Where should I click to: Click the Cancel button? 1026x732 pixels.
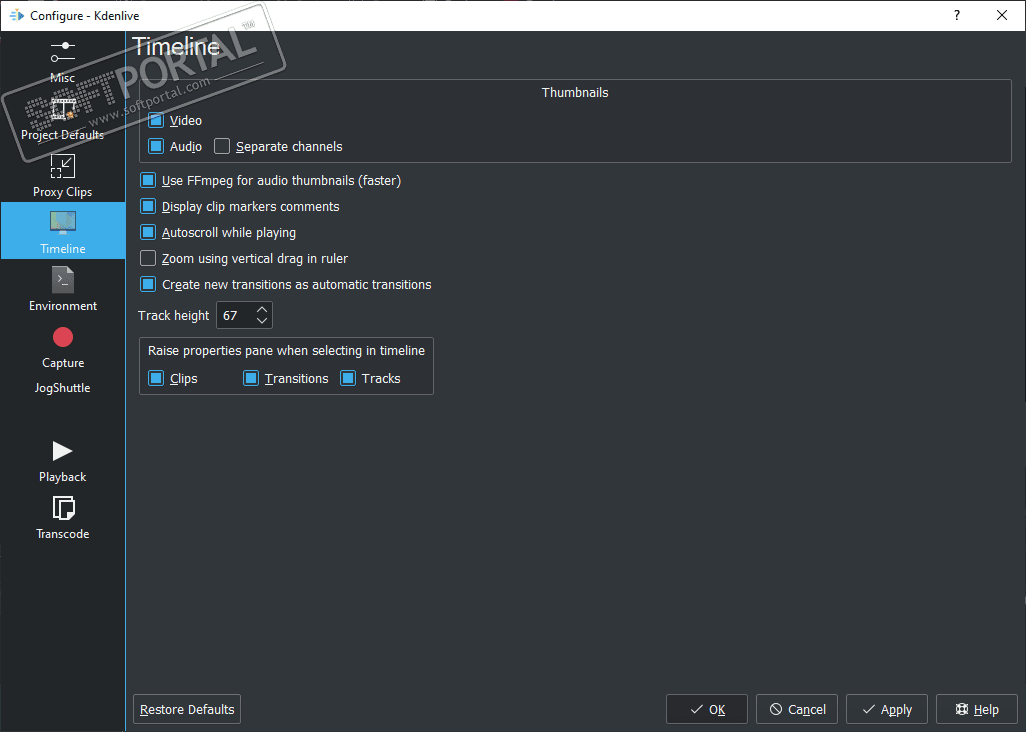[797, 709]
